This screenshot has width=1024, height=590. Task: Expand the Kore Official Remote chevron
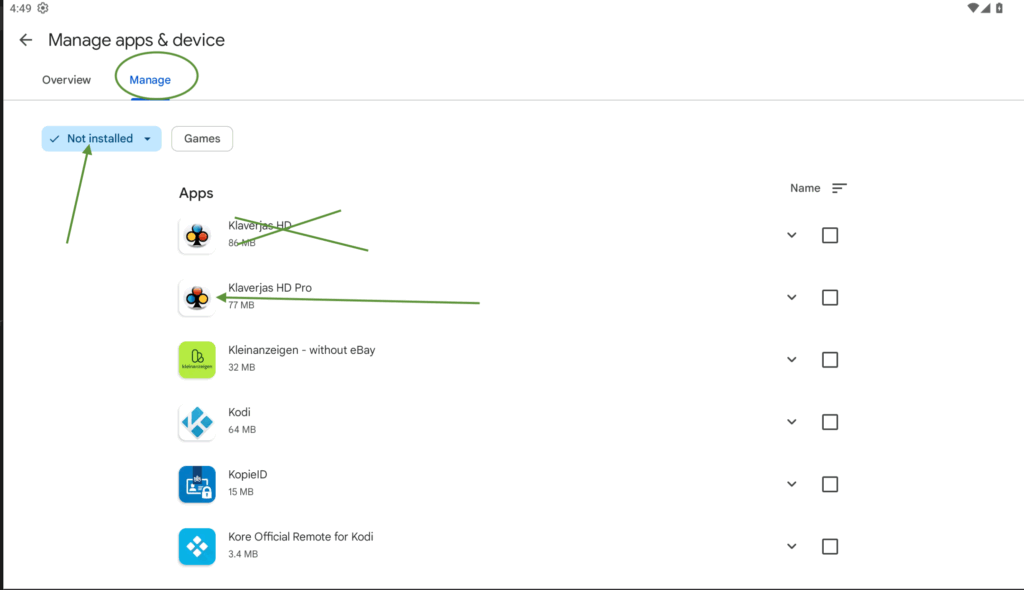coord(791,546)
